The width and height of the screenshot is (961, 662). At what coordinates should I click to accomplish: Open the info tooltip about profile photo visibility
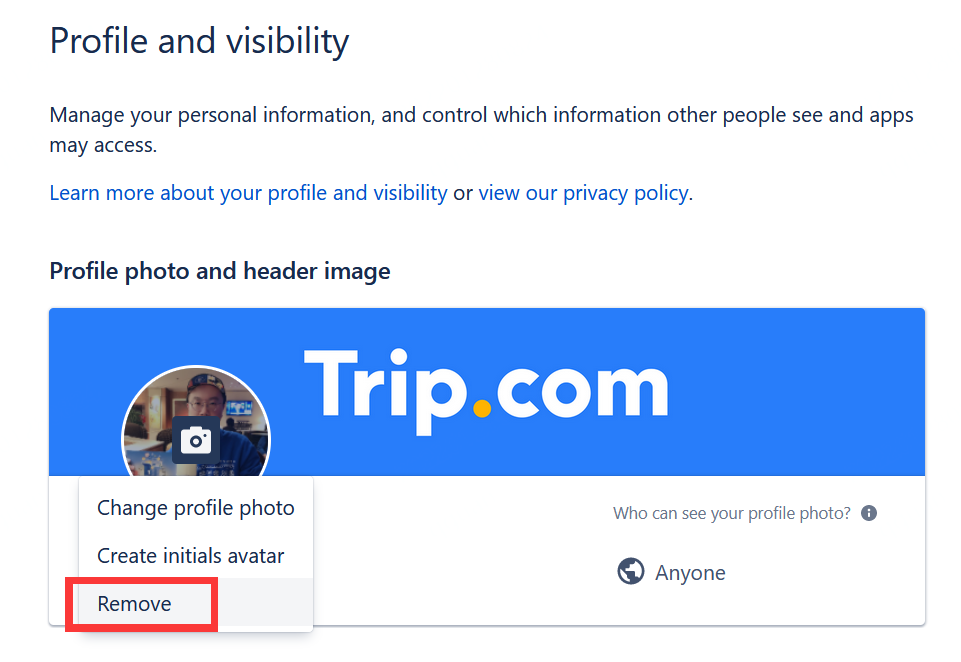tap(869, 512)
